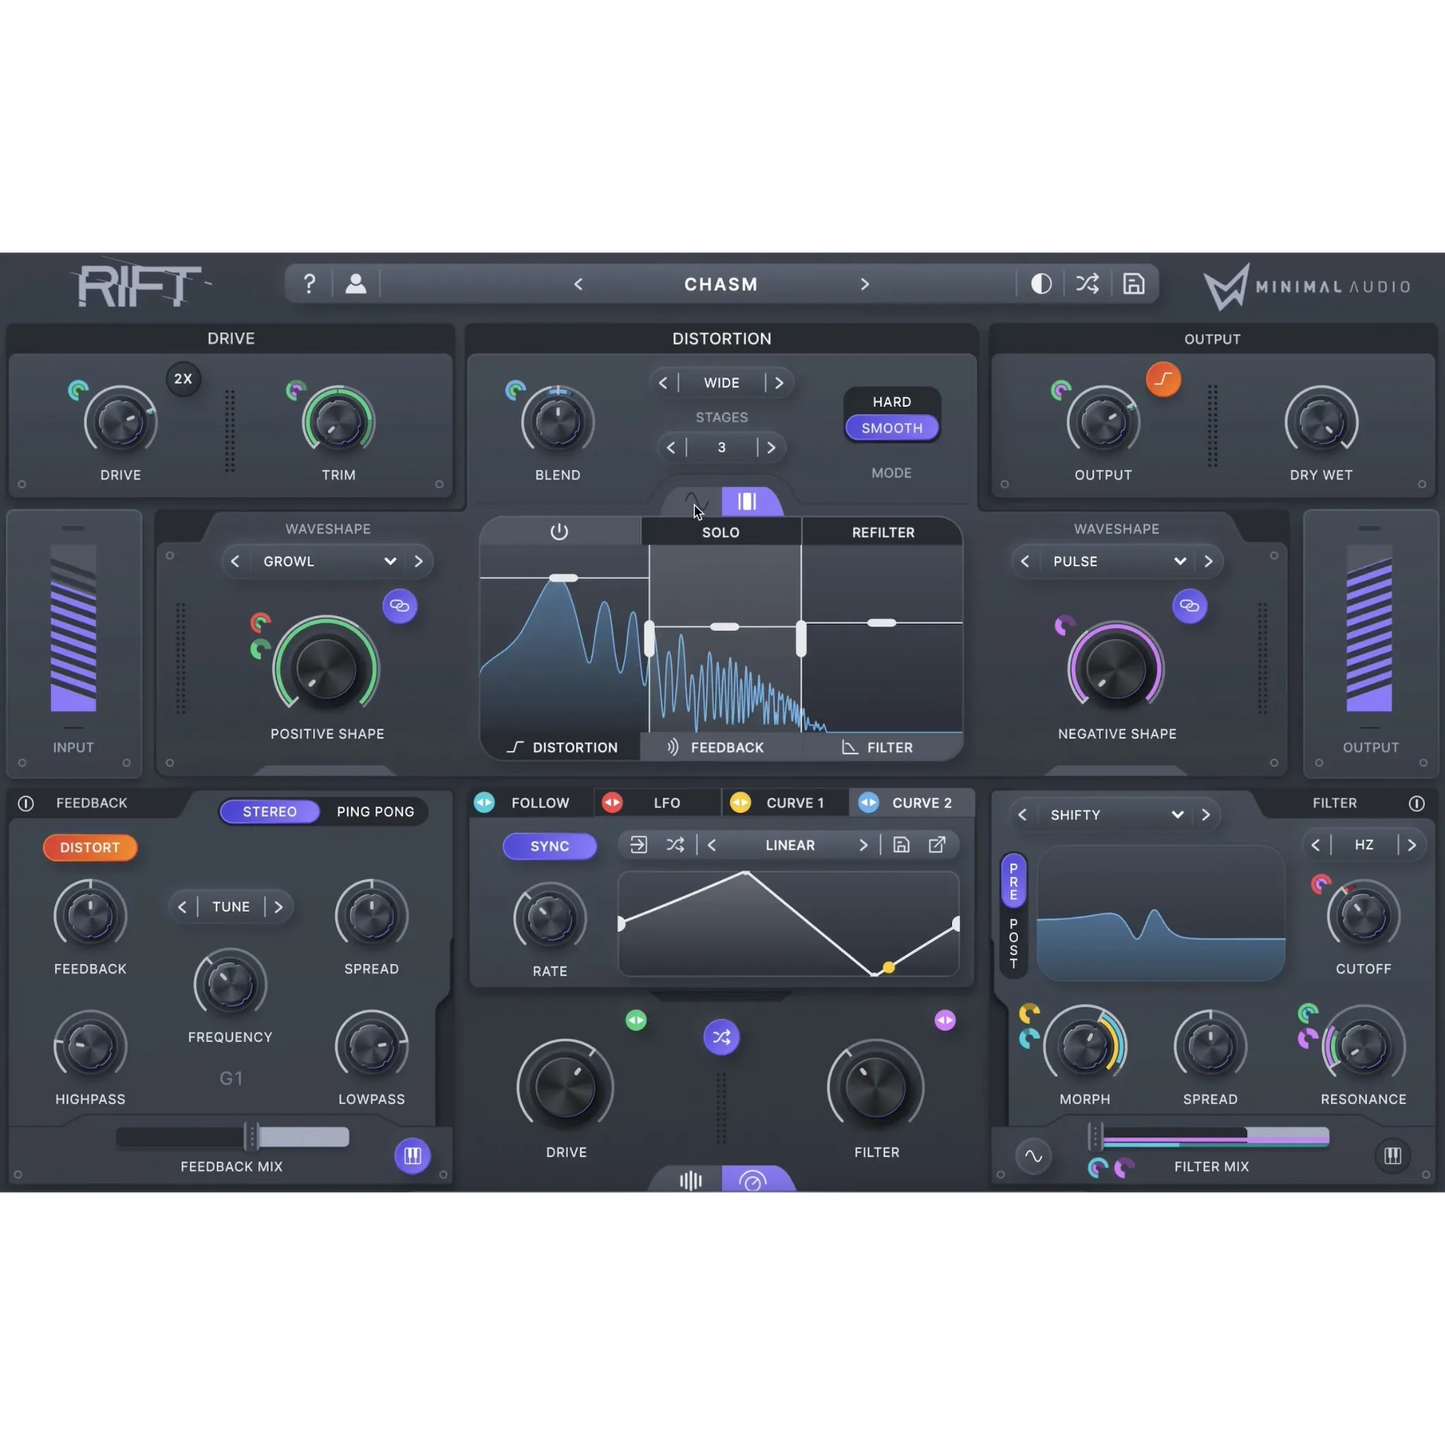This screenshot has height=1445, width=1445.
Task: Click the shuffle icon between Drive and Filter knobs
Action: click(x=721, y=1037)
